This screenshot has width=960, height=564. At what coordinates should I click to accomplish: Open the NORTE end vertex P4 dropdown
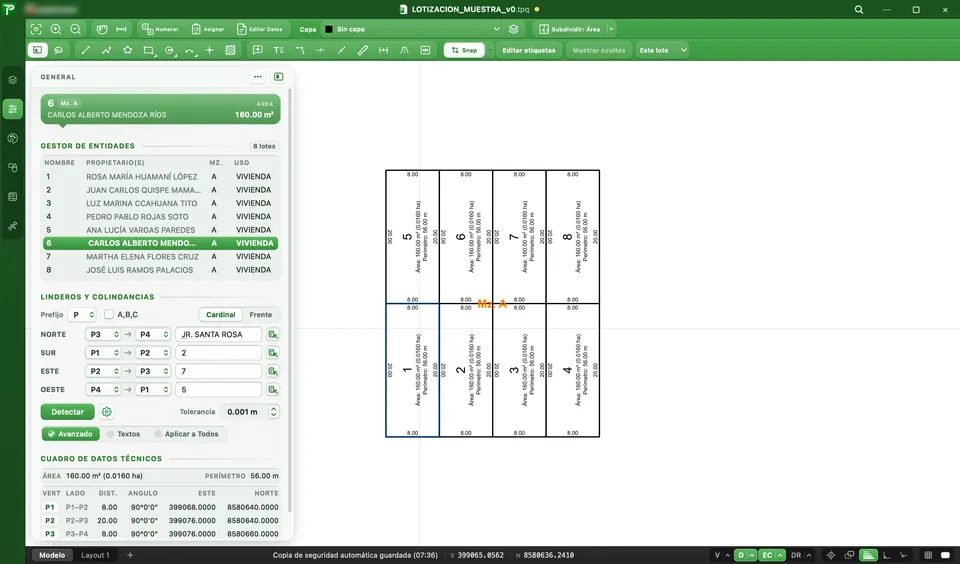[152, 334]
